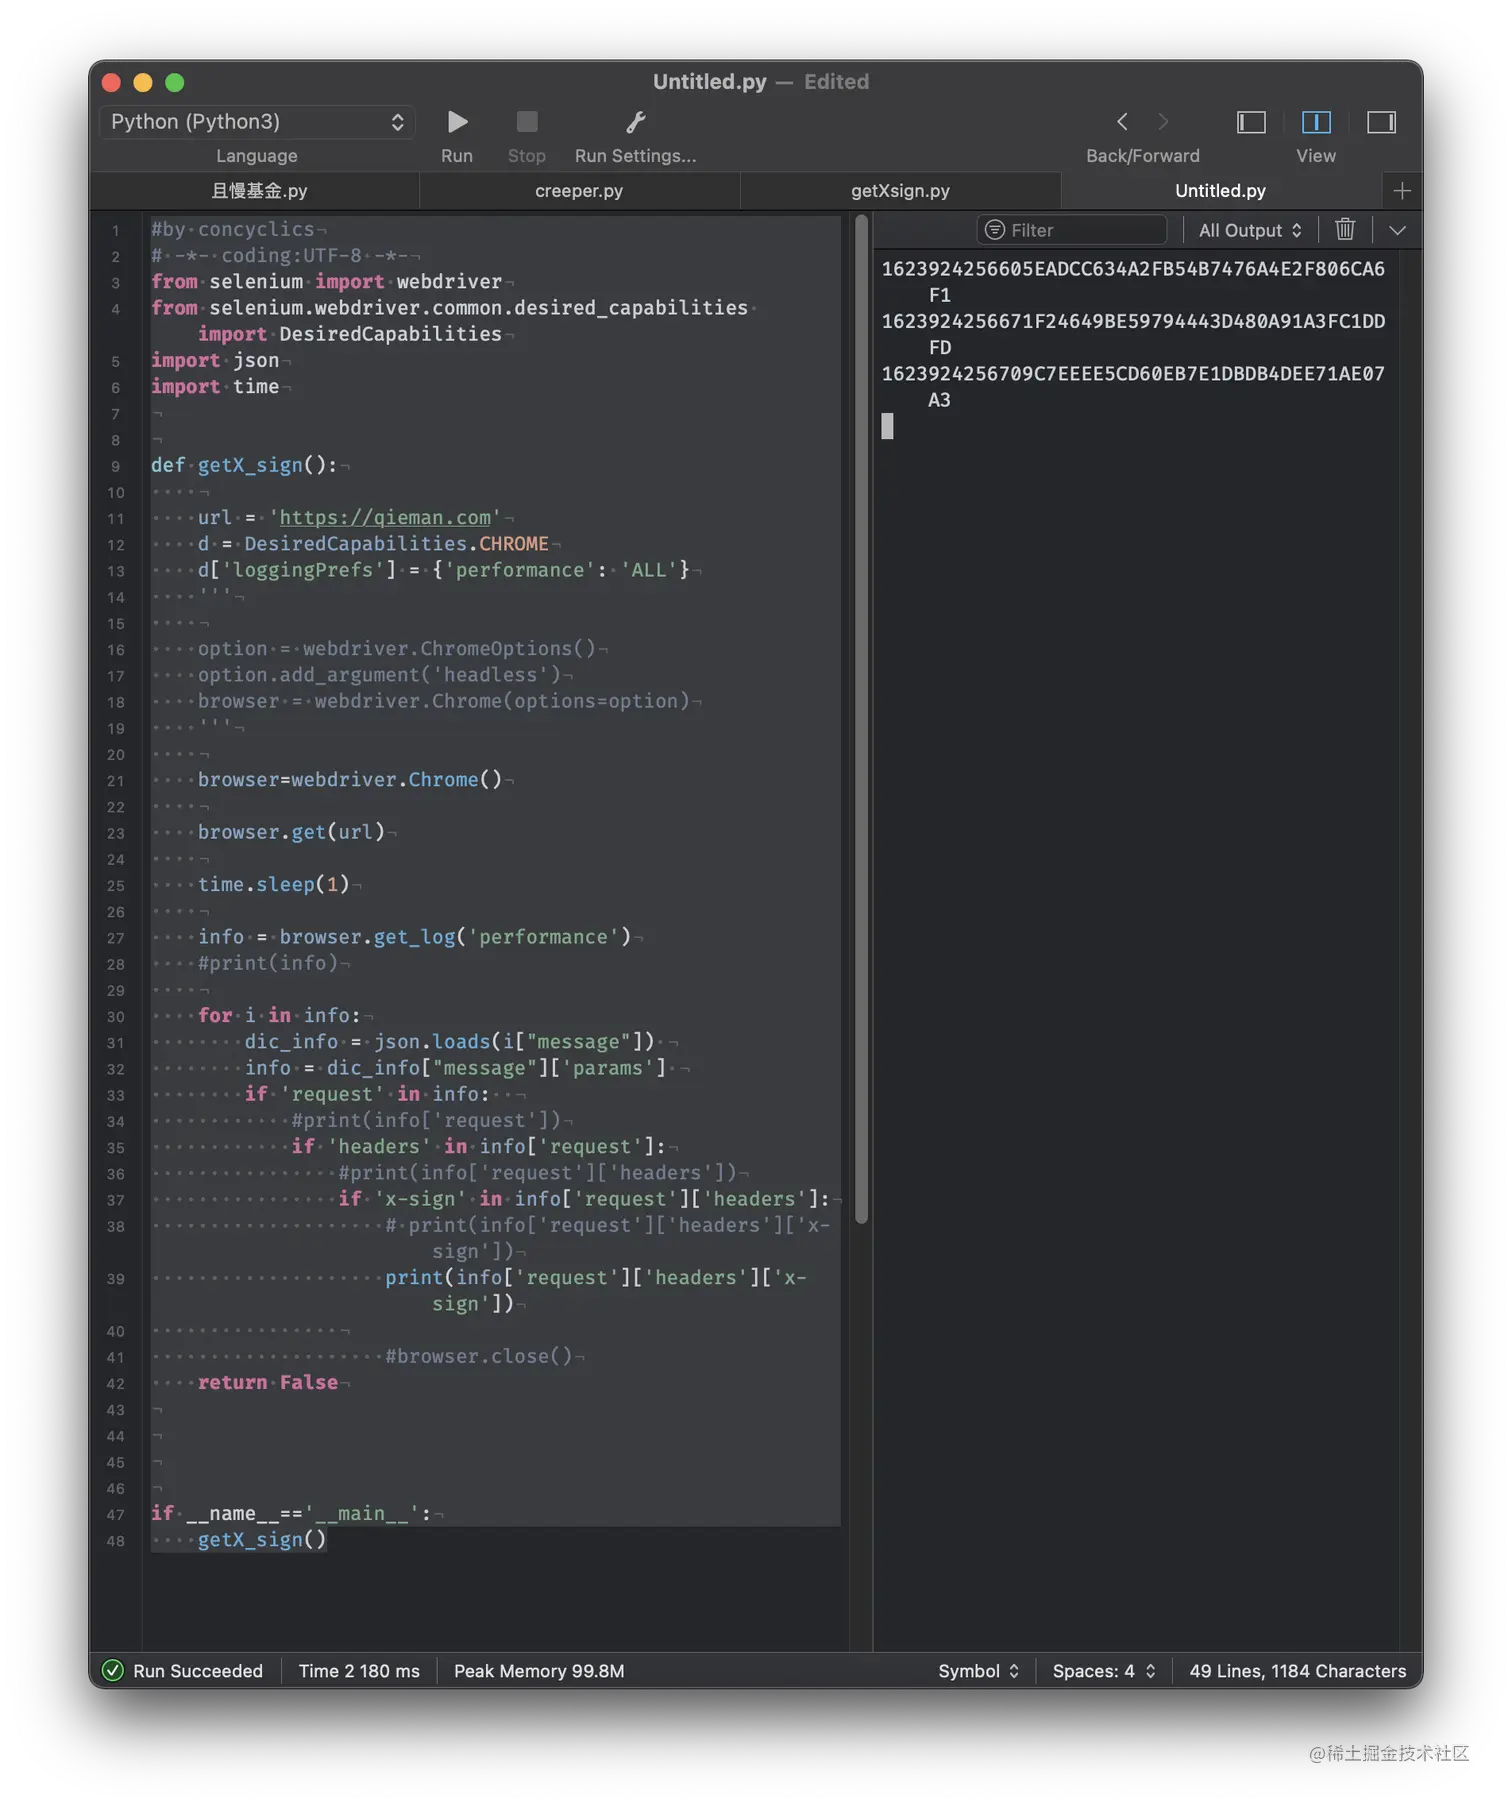Open Run Settings wrench icon
1512x1806 pixels.
point(635,122)
